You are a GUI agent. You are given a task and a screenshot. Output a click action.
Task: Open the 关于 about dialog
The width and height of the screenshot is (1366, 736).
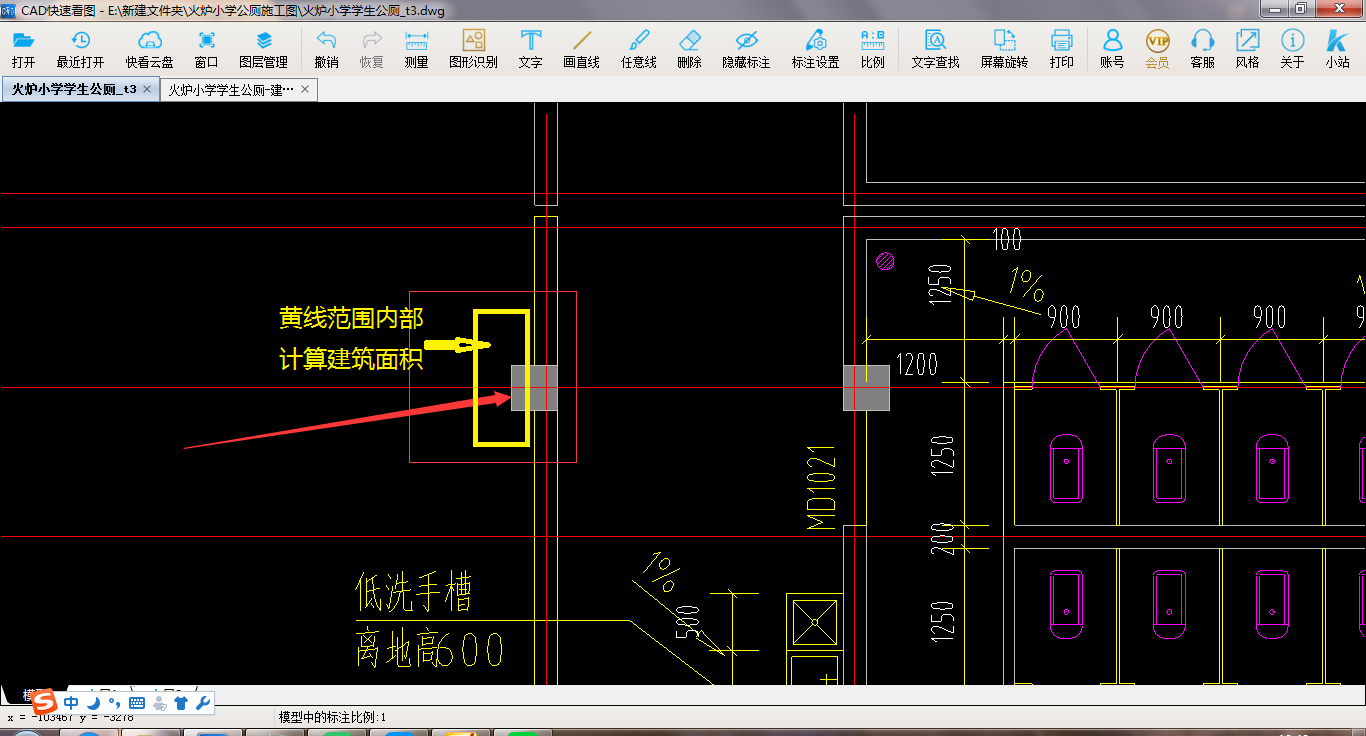(1292, 49)
